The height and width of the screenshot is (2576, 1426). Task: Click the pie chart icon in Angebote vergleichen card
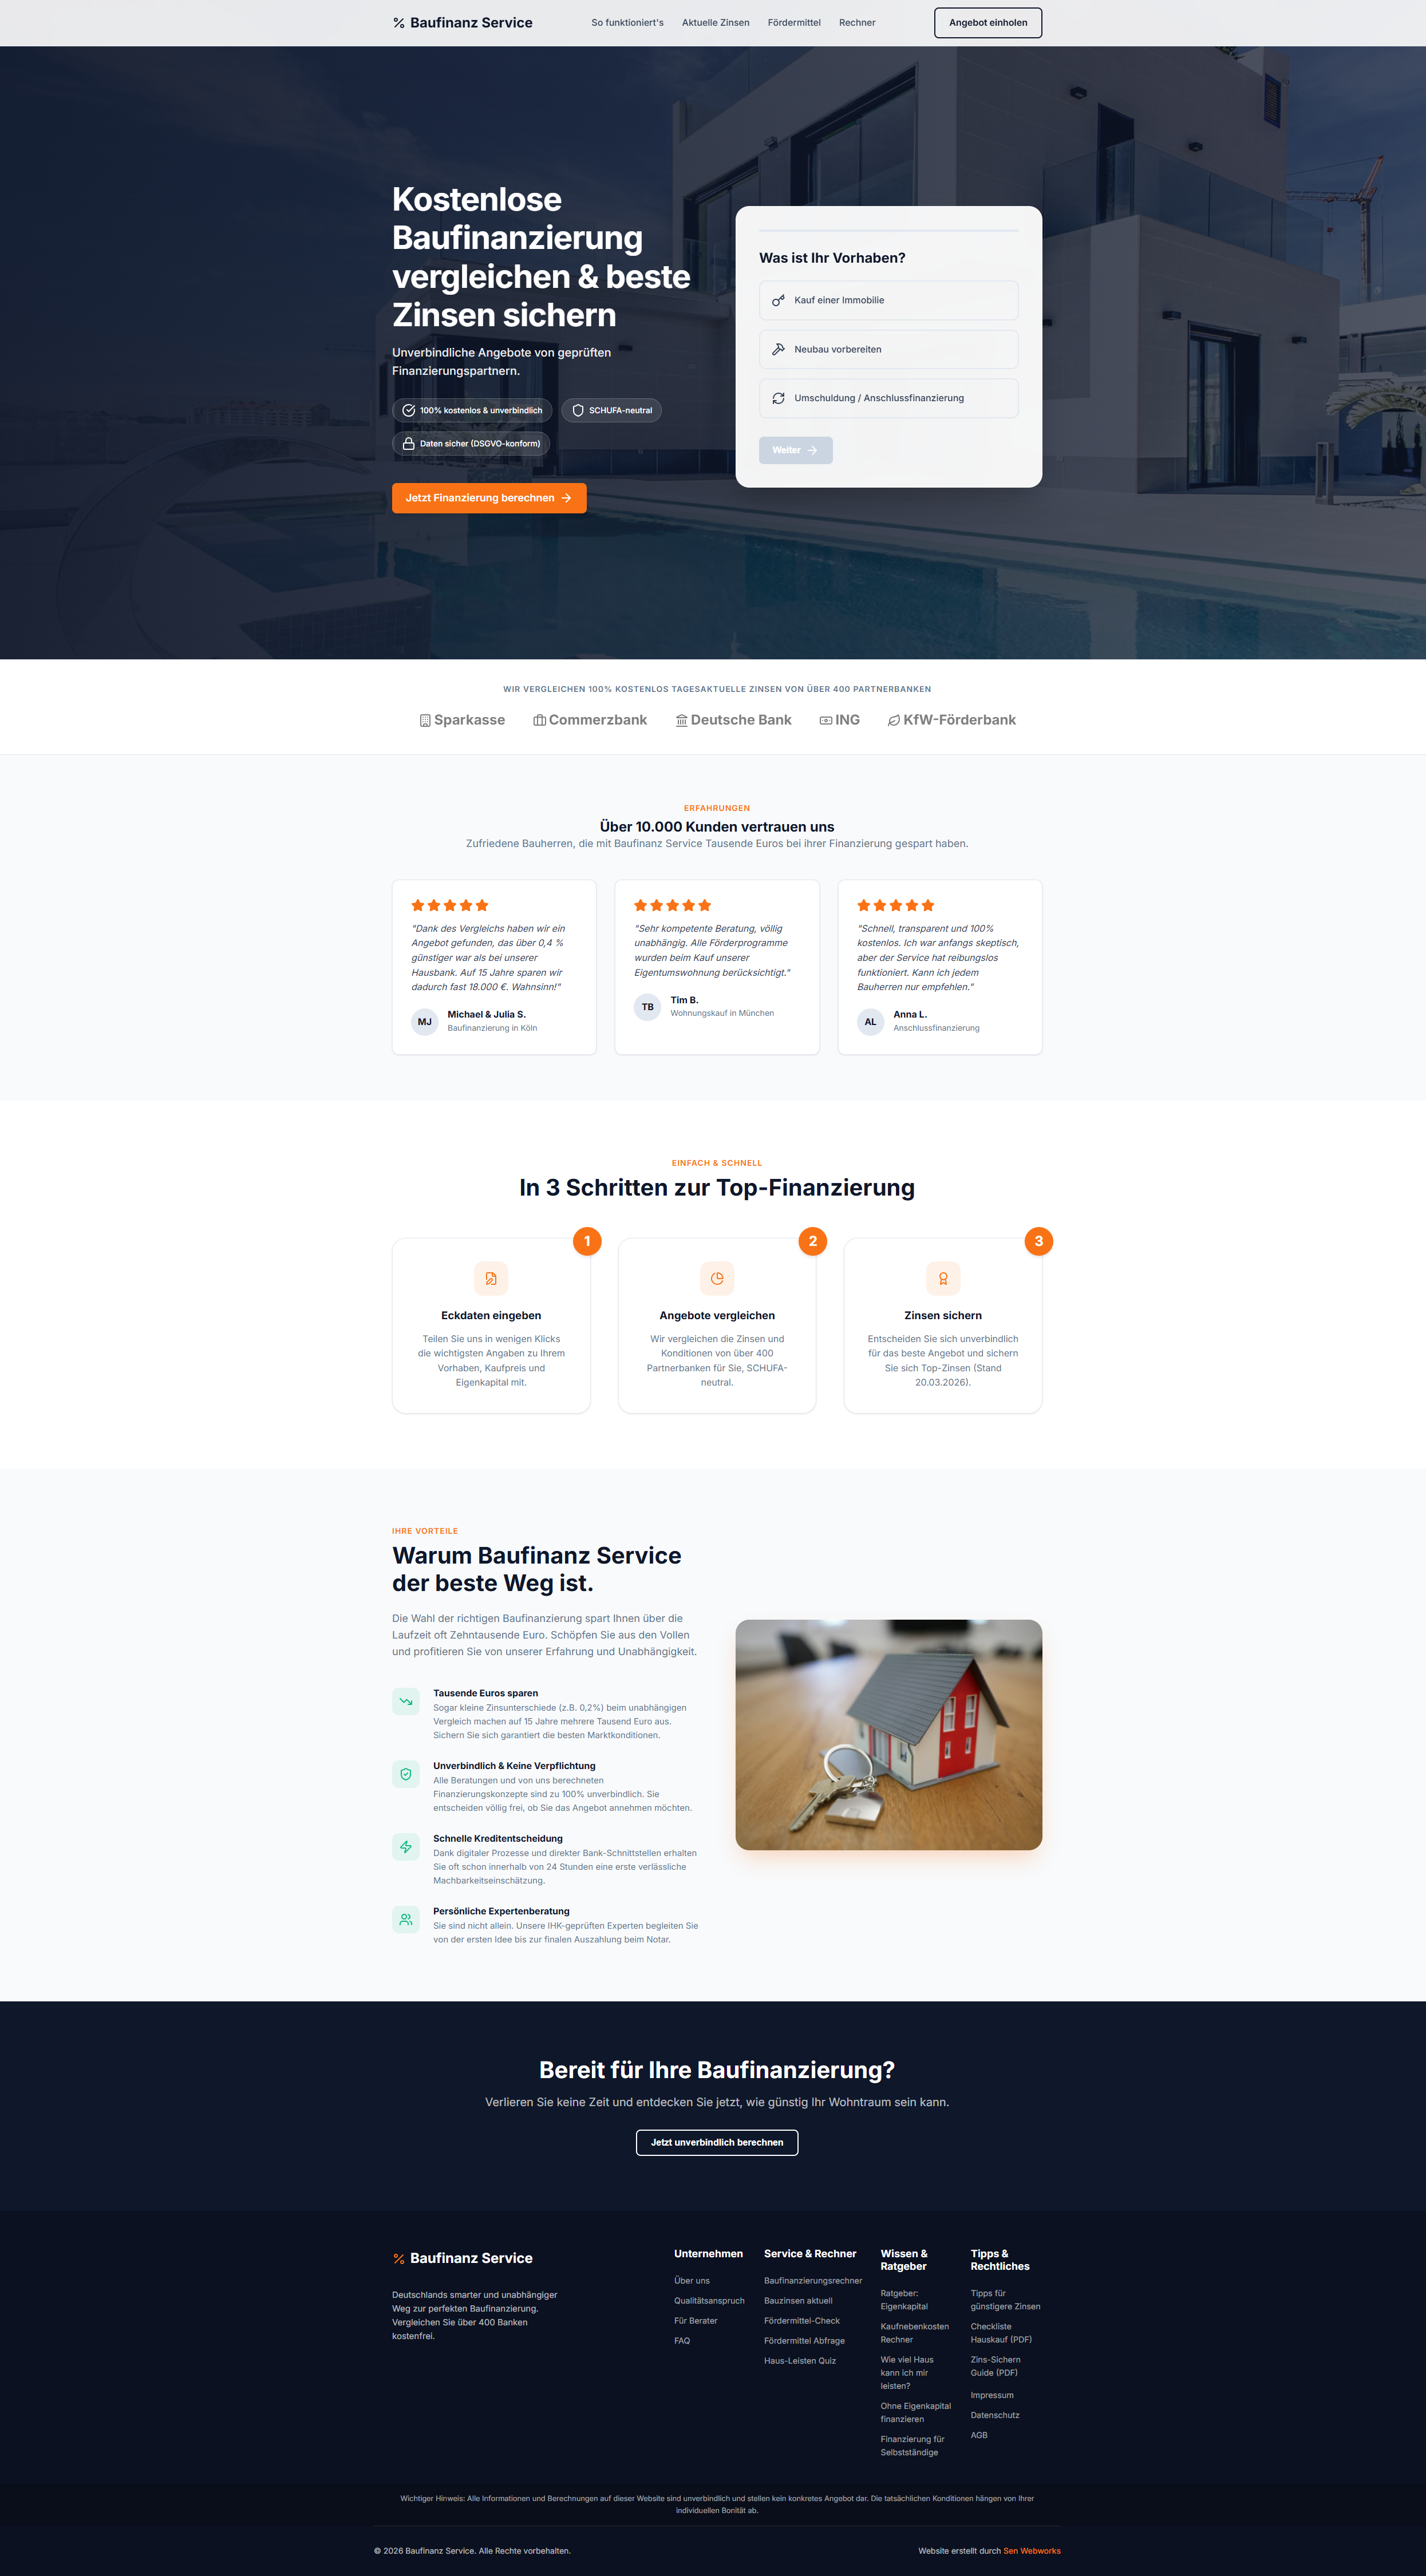coord(717,1278)
